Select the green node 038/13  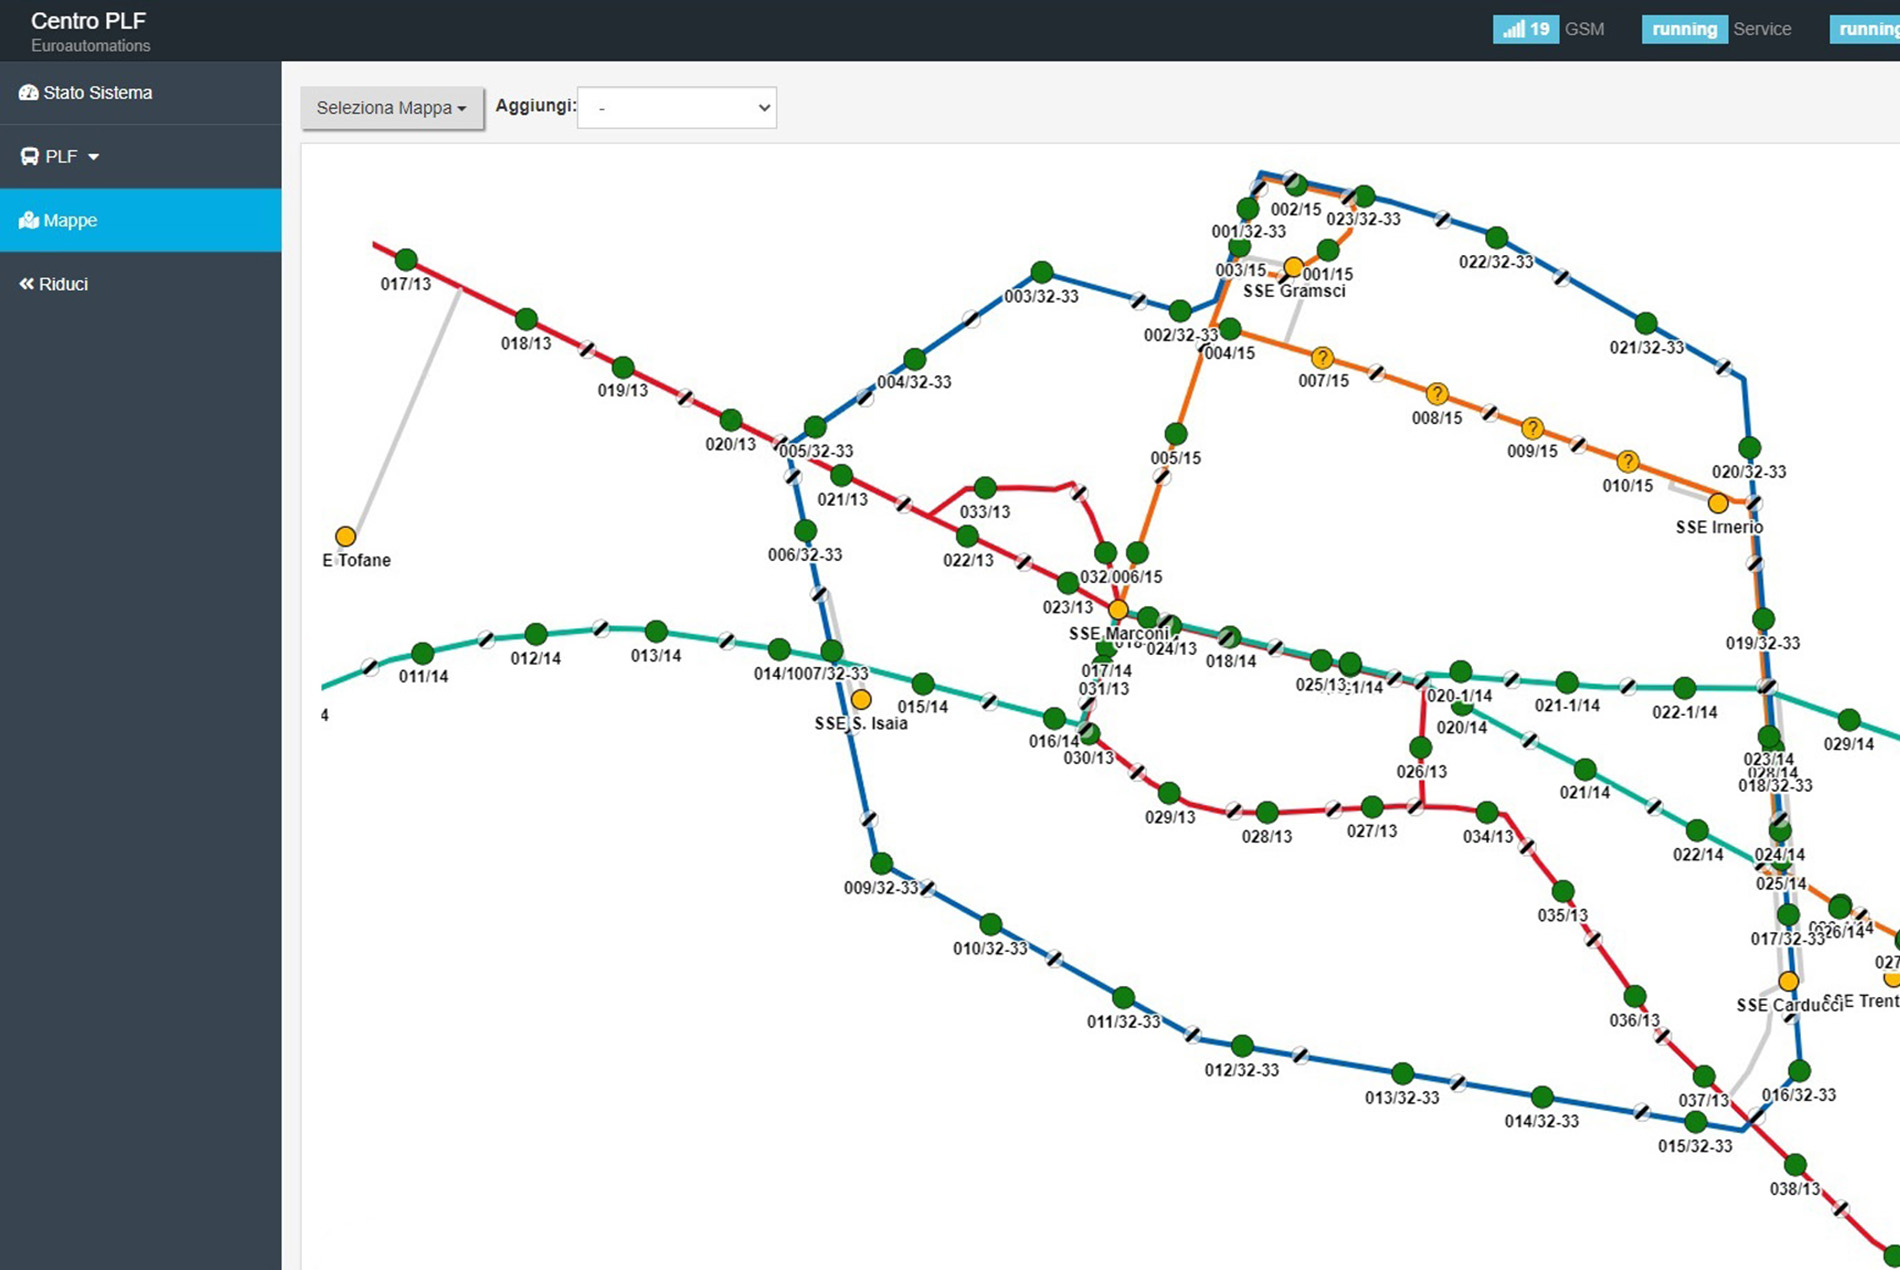[x=1795, y=1165]
